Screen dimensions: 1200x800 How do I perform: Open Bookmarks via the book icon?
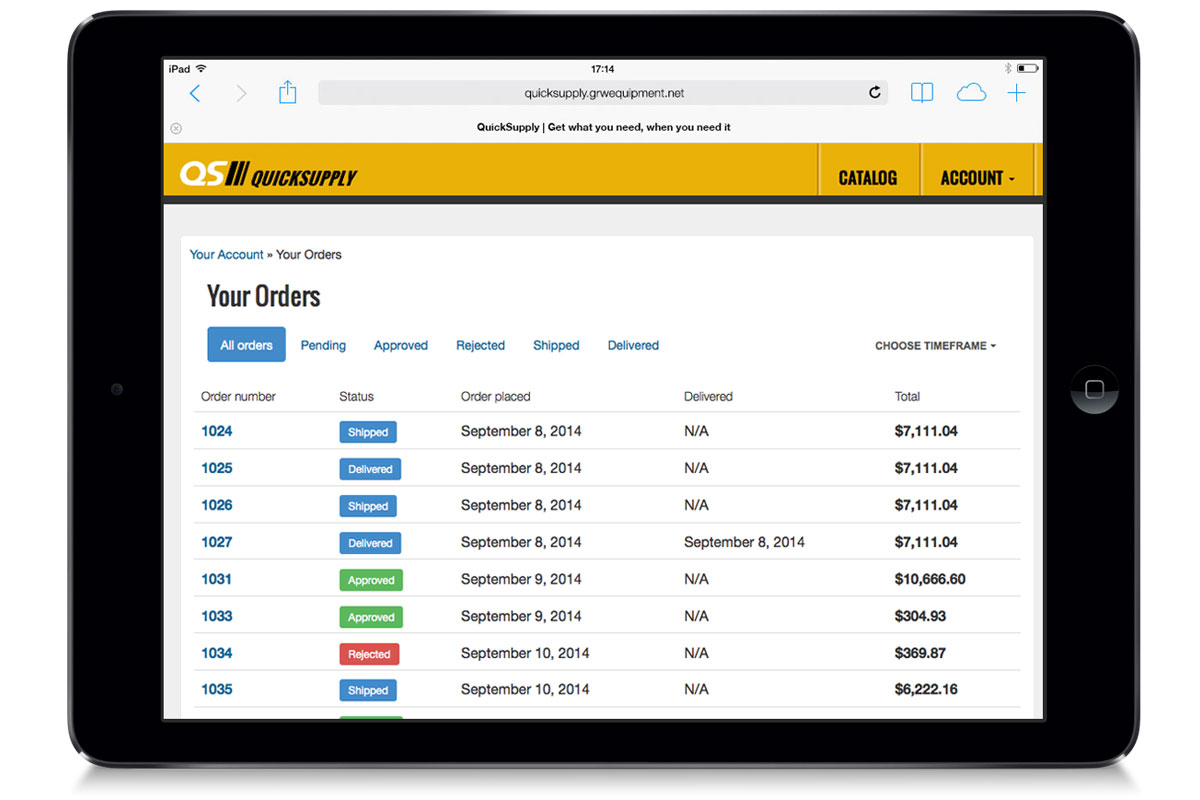(x=921, y=92)
